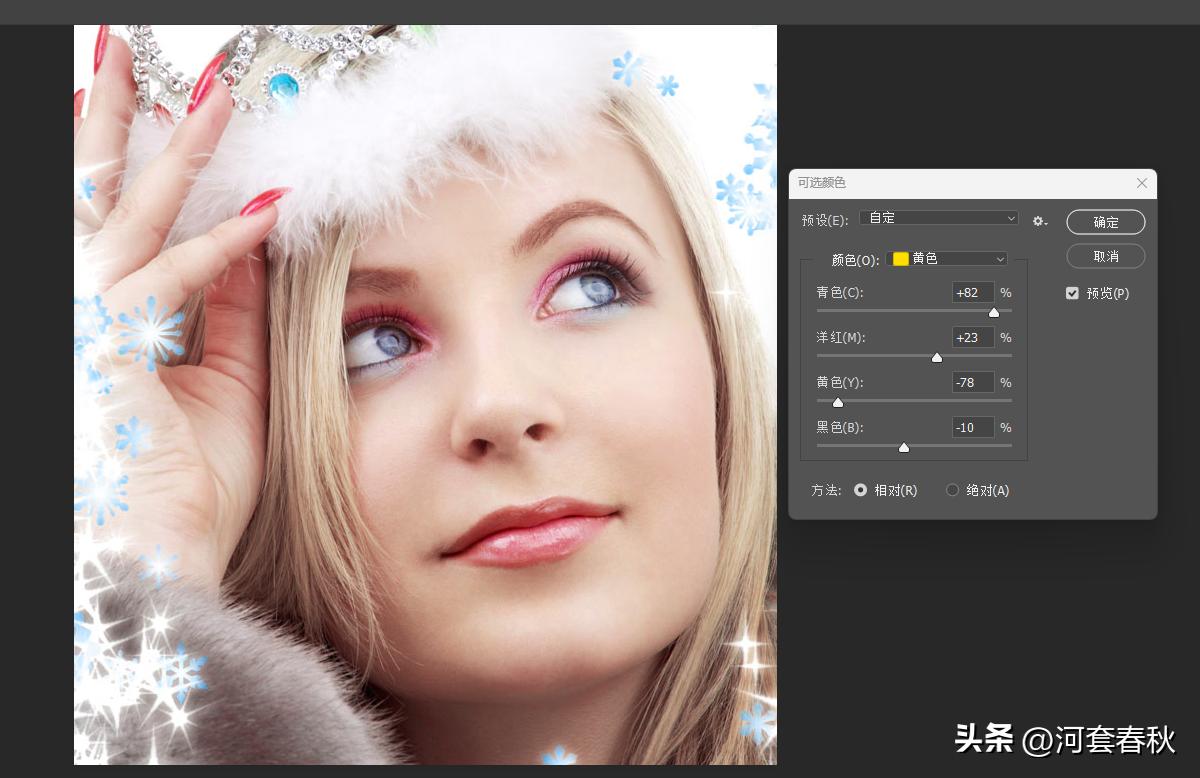Focus the 洋红 value field showing +23
Viewport: 1200px width, 778px height.
(x=972, y=337)
